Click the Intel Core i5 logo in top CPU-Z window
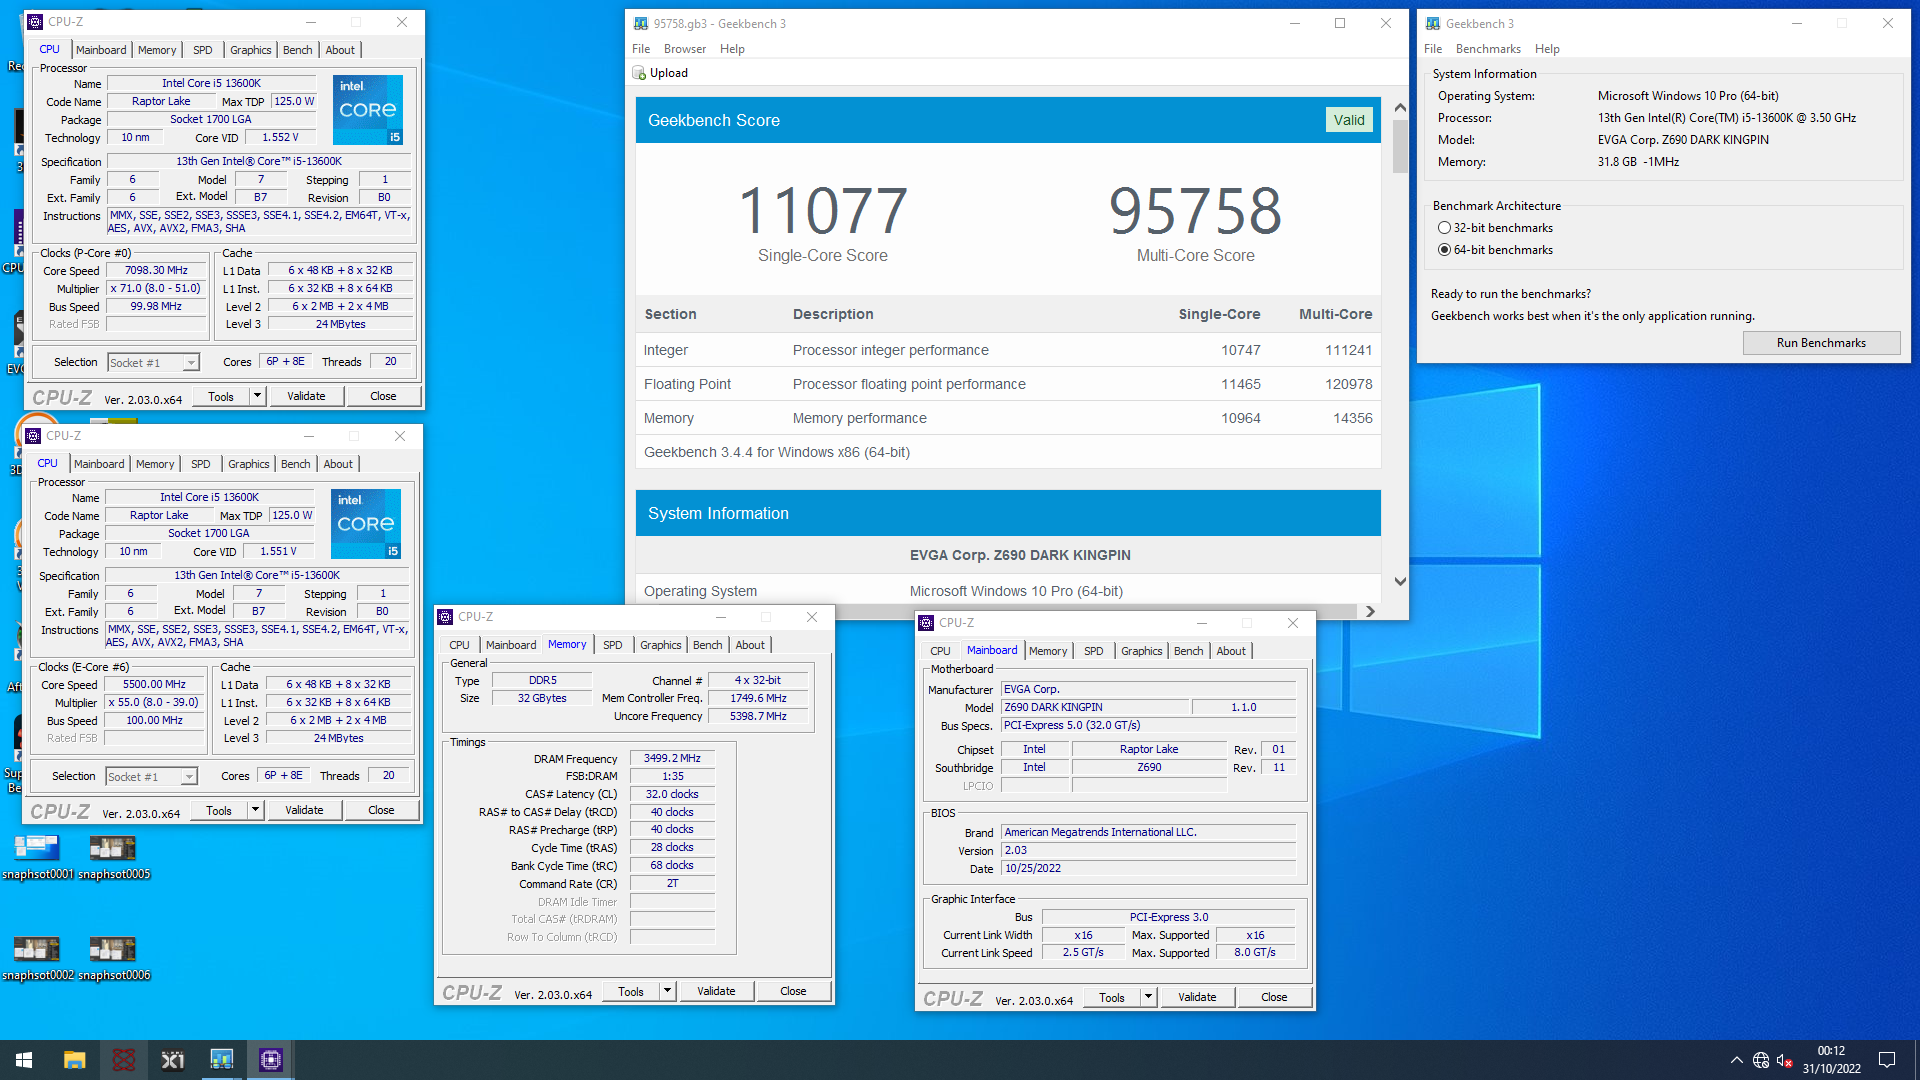 pyautogui.click(x=367, y=109)
